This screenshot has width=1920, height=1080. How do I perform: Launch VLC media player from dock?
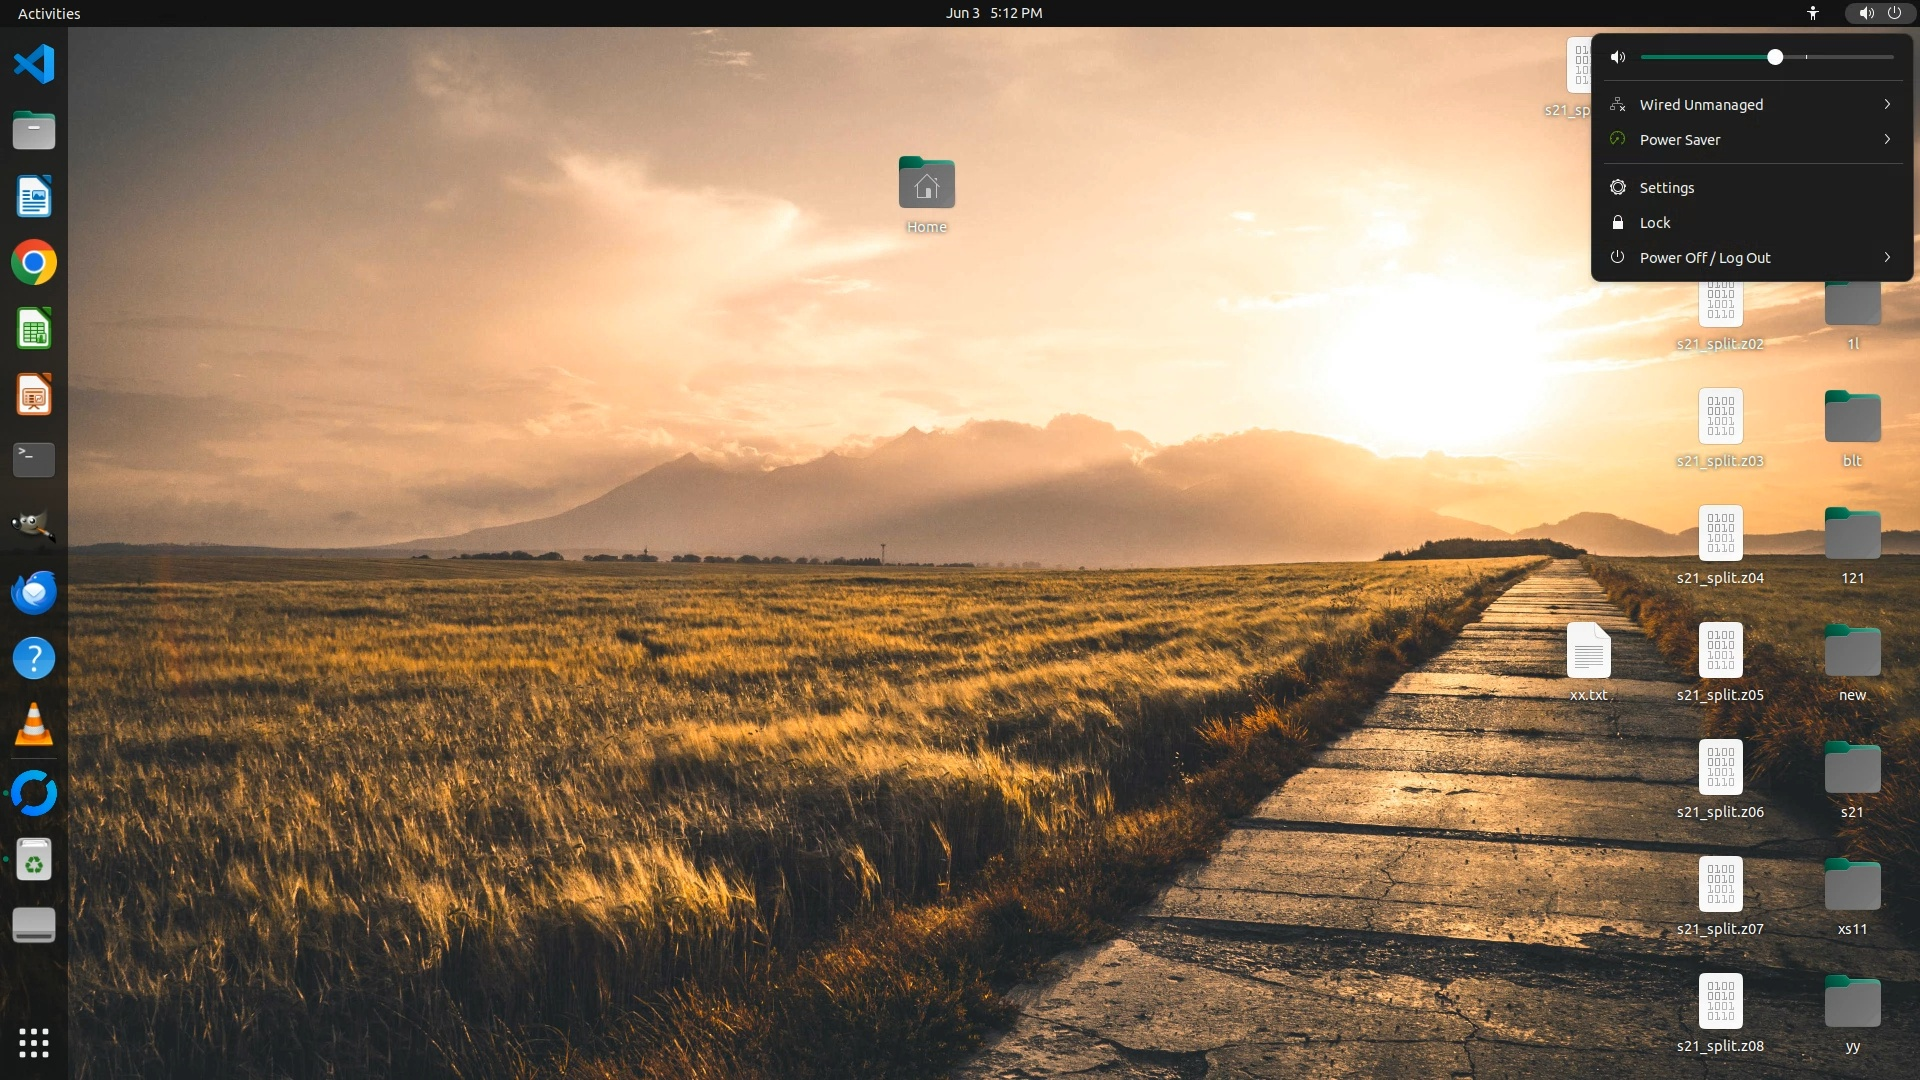click(x=34, y=725)
